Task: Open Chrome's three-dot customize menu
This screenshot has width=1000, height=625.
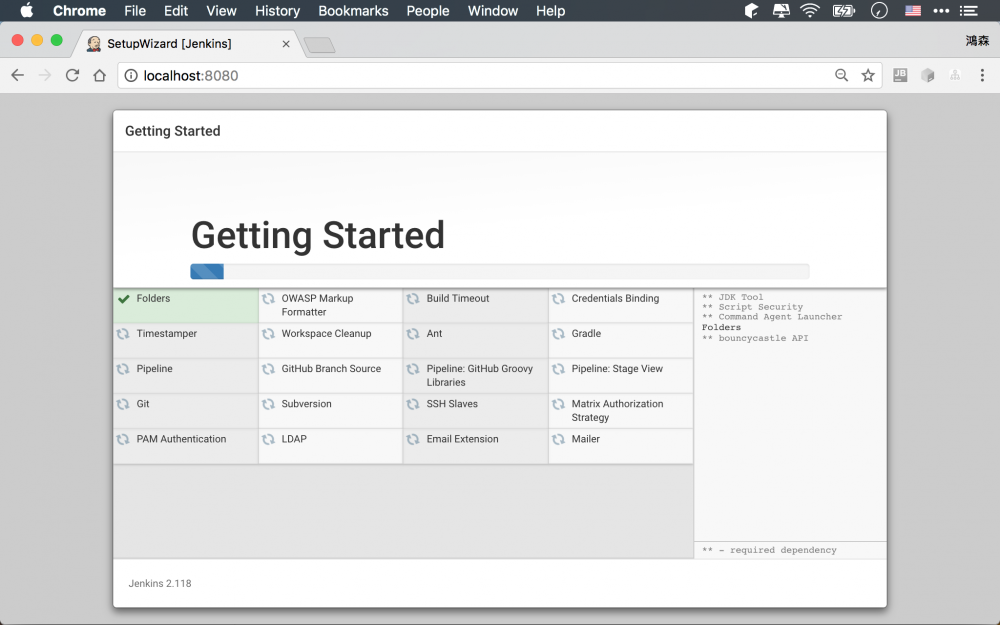Action: (x=983, y=75)
